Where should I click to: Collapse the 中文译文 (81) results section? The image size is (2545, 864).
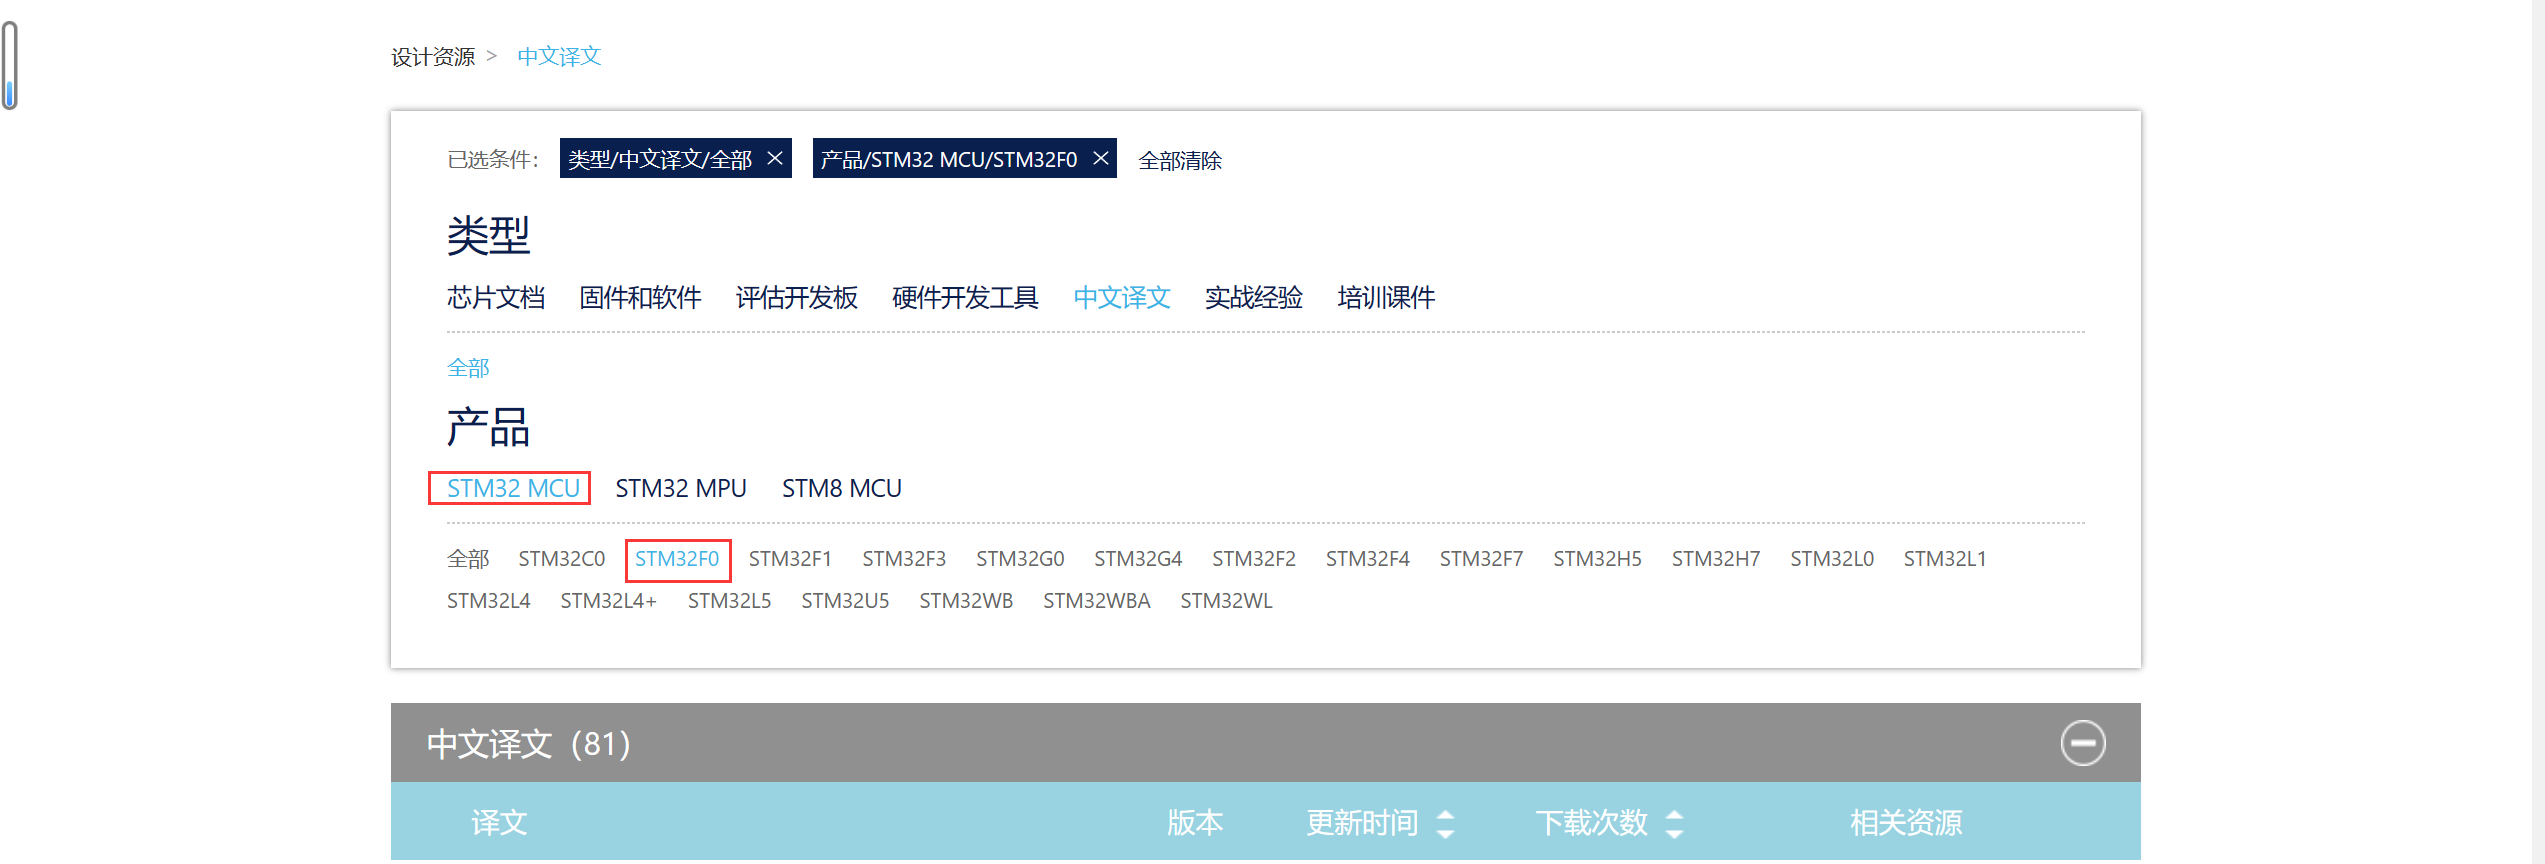pos(2082,743)
